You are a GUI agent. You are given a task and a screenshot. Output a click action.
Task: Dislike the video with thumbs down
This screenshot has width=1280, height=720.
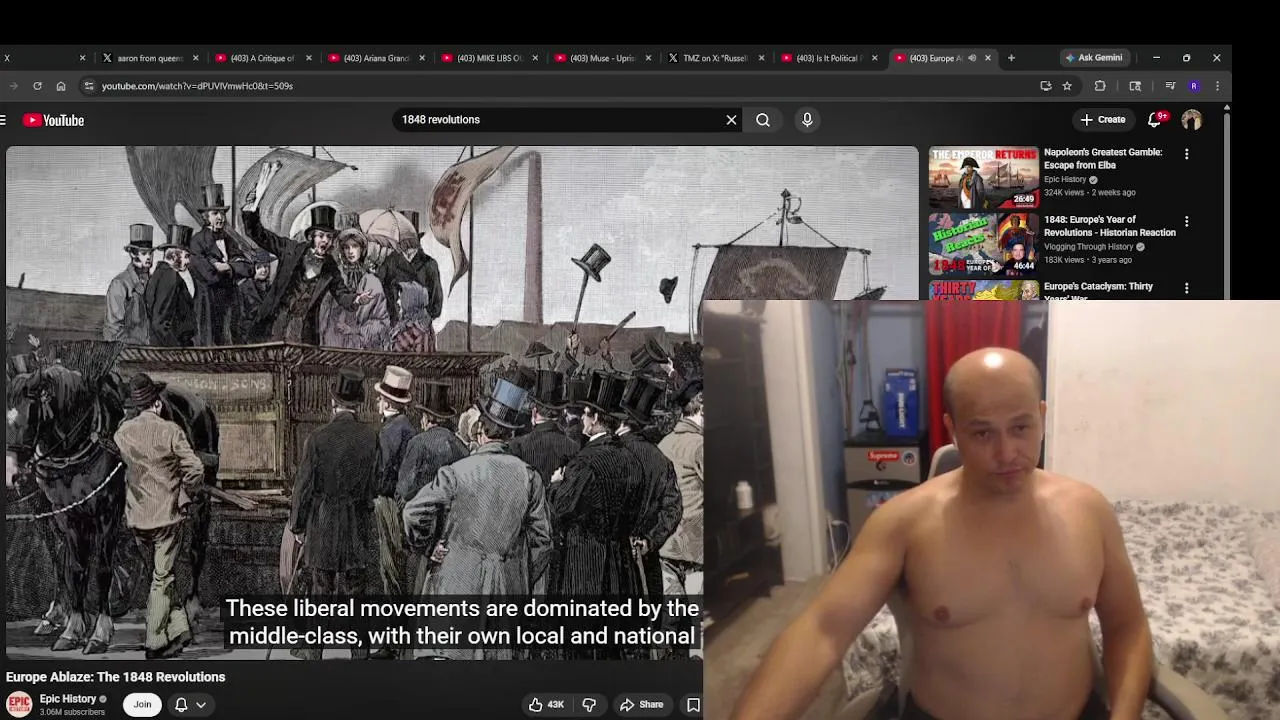point(589,704)
